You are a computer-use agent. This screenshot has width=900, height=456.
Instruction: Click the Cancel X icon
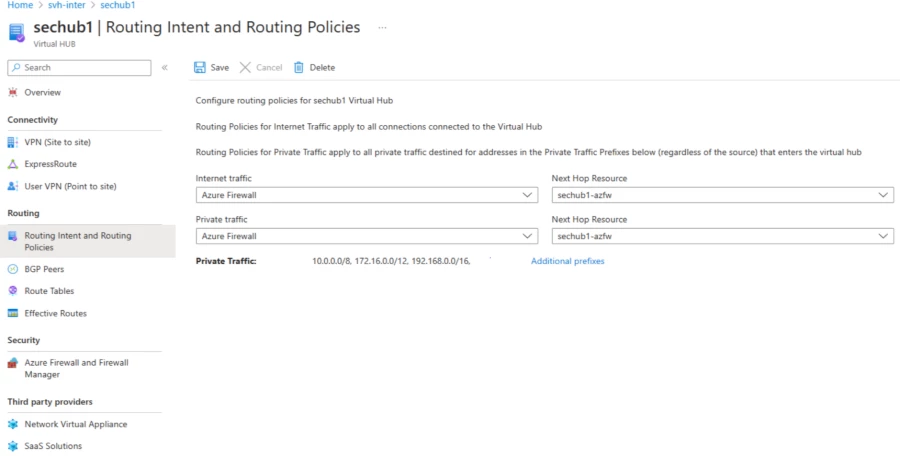tap(245, 67)
